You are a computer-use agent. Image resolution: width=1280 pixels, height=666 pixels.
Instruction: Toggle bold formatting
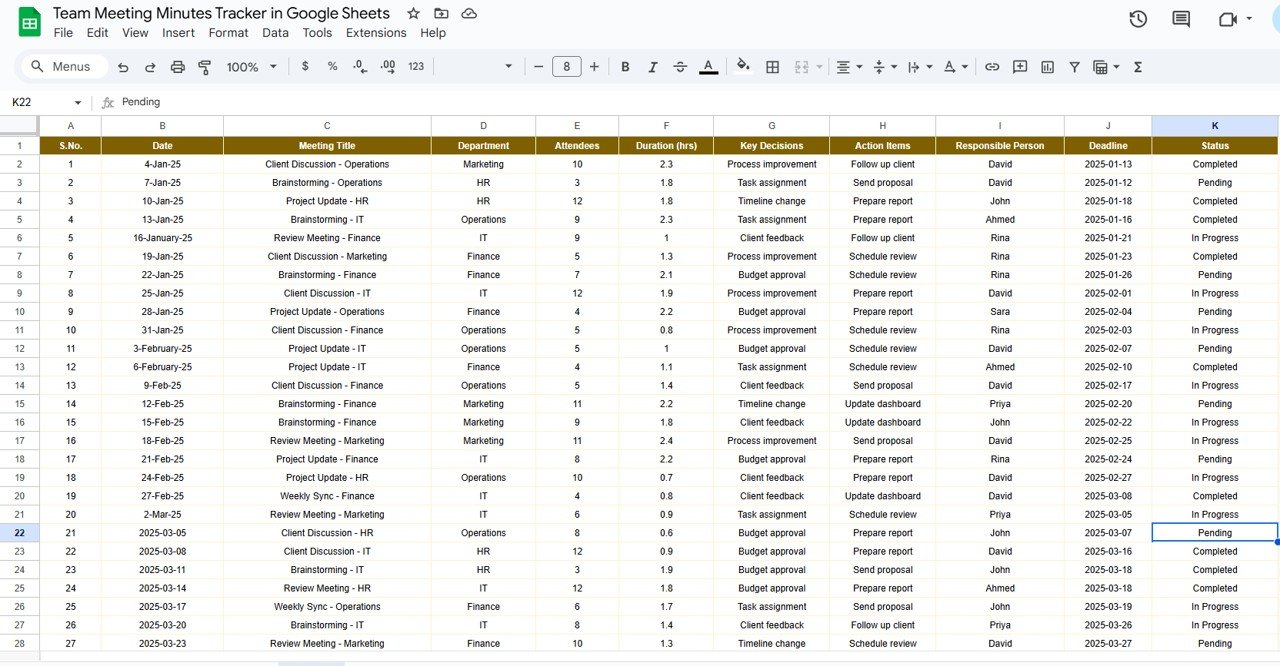(625, 67)
